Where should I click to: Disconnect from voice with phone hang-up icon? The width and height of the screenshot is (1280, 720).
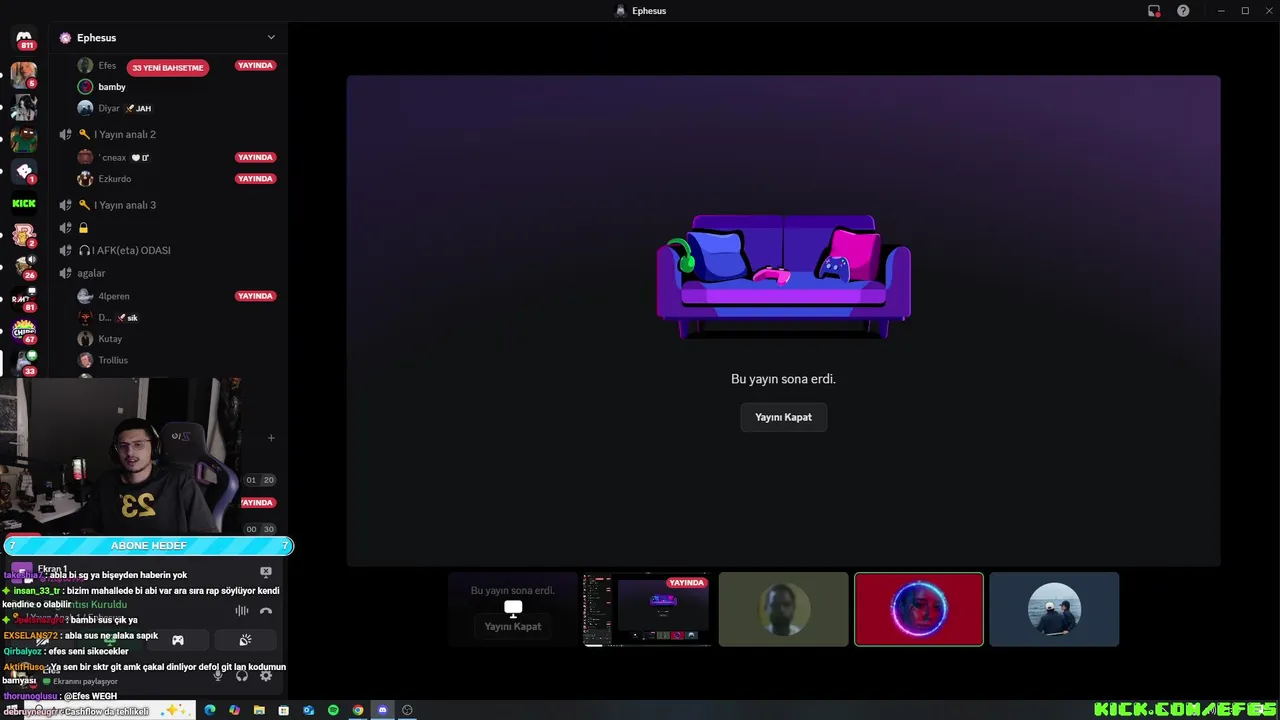(x=266, y=611)
